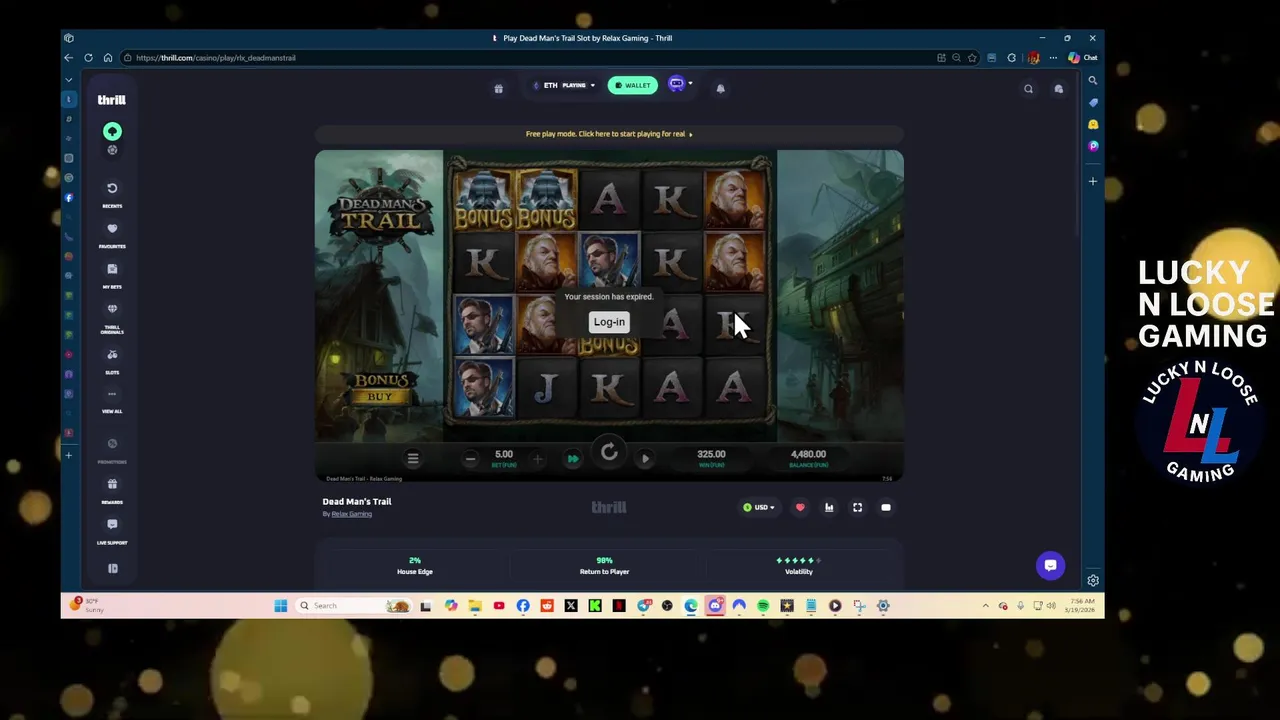
Task: Open the green Wallet button
Action: point(633,85)
